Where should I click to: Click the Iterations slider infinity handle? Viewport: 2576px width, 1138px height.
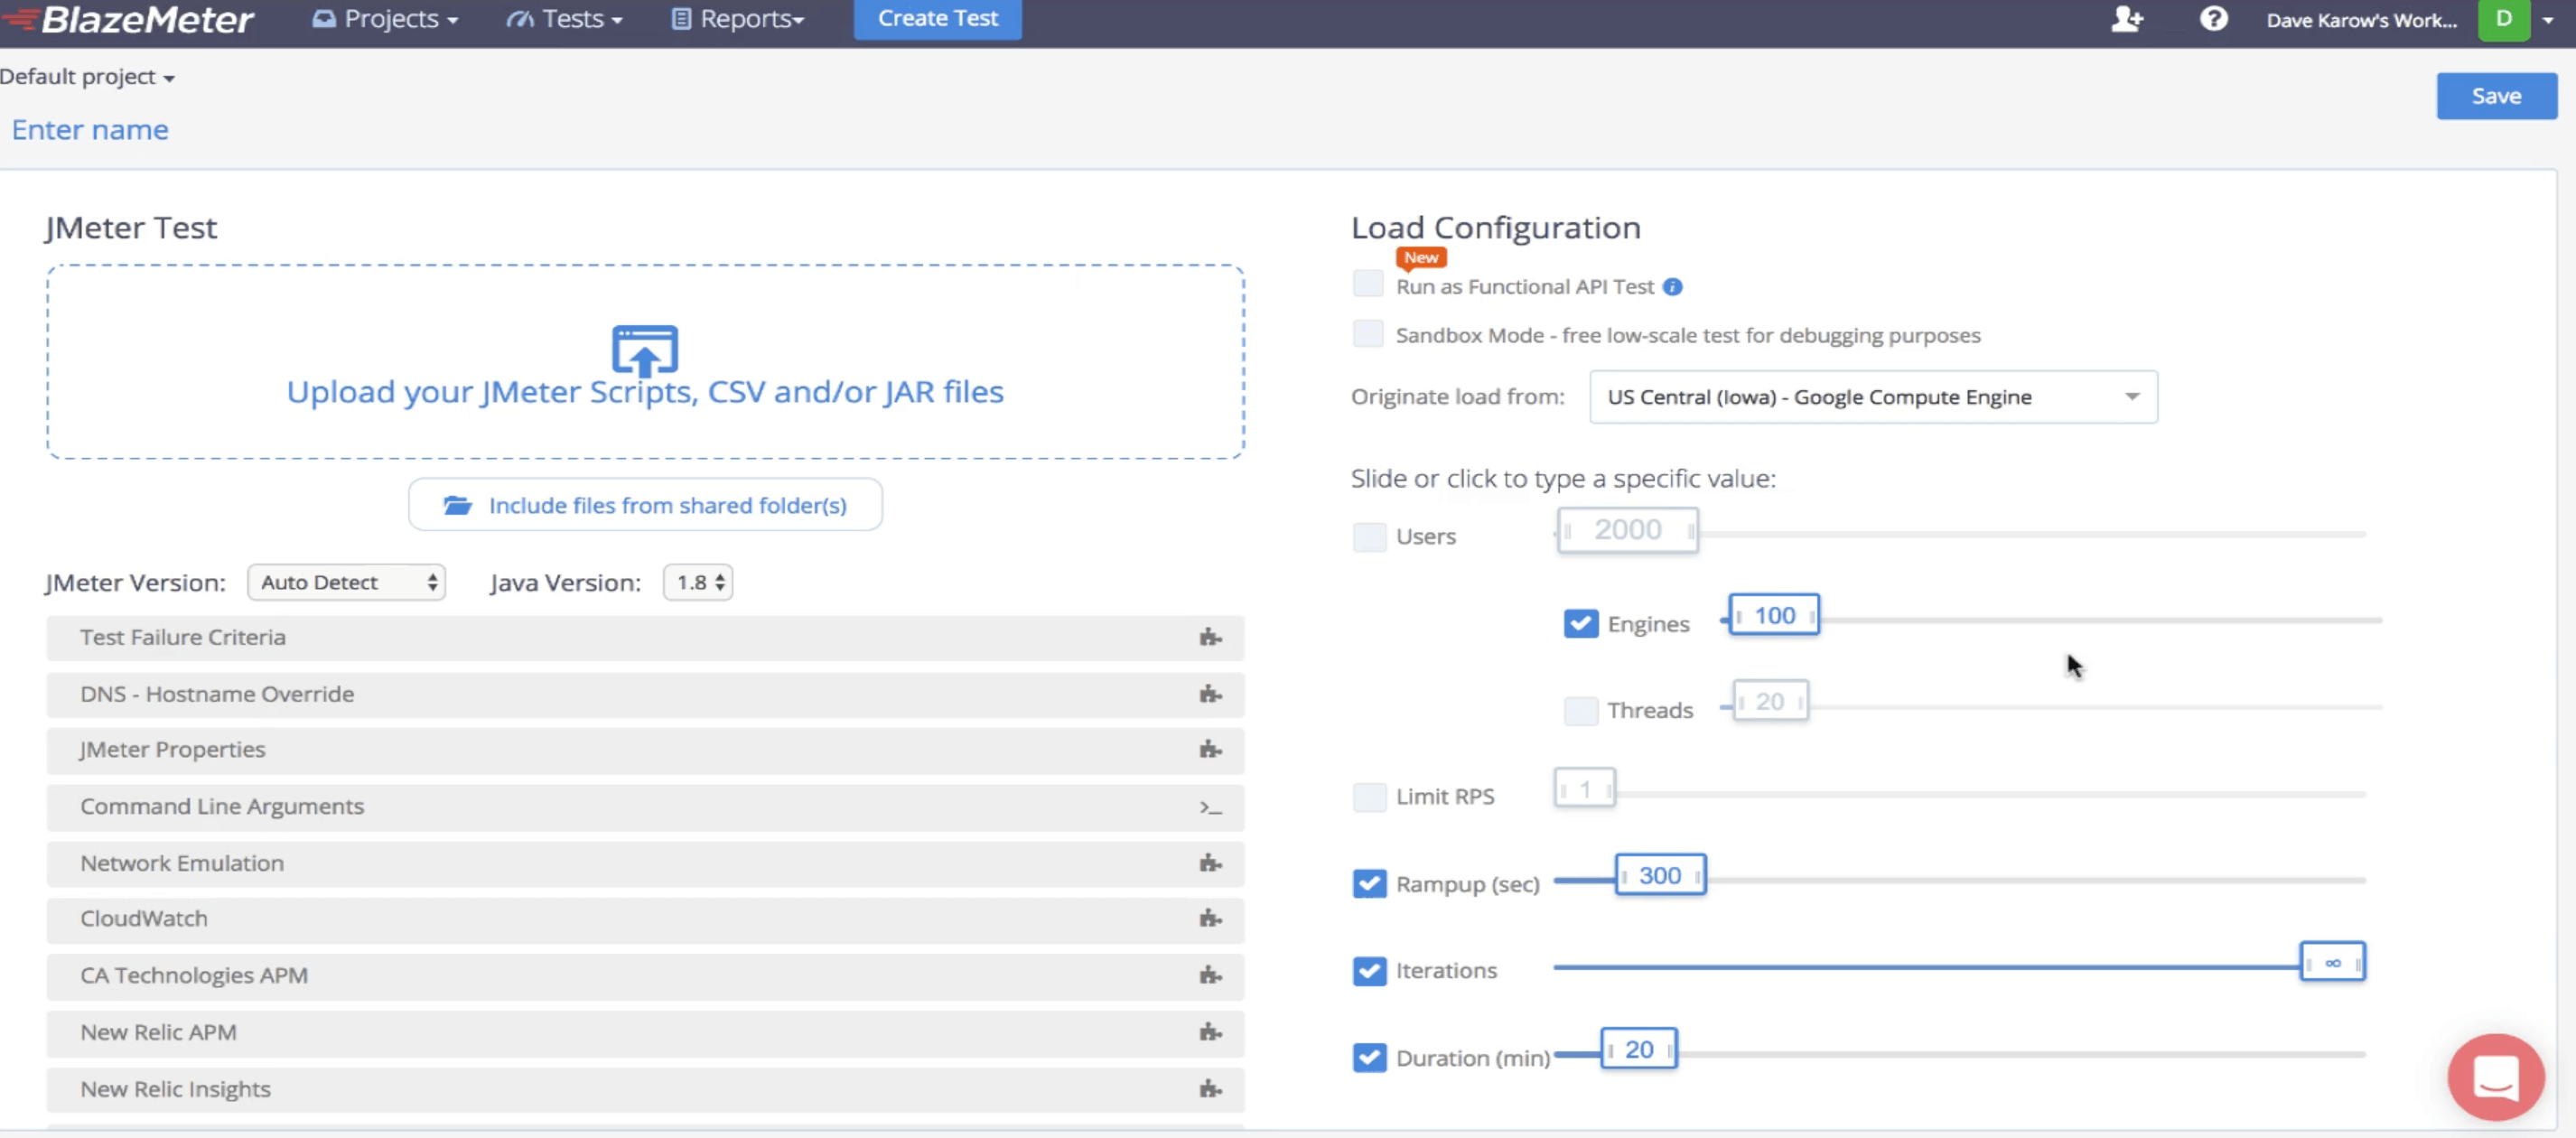(x=2332, y=962)
